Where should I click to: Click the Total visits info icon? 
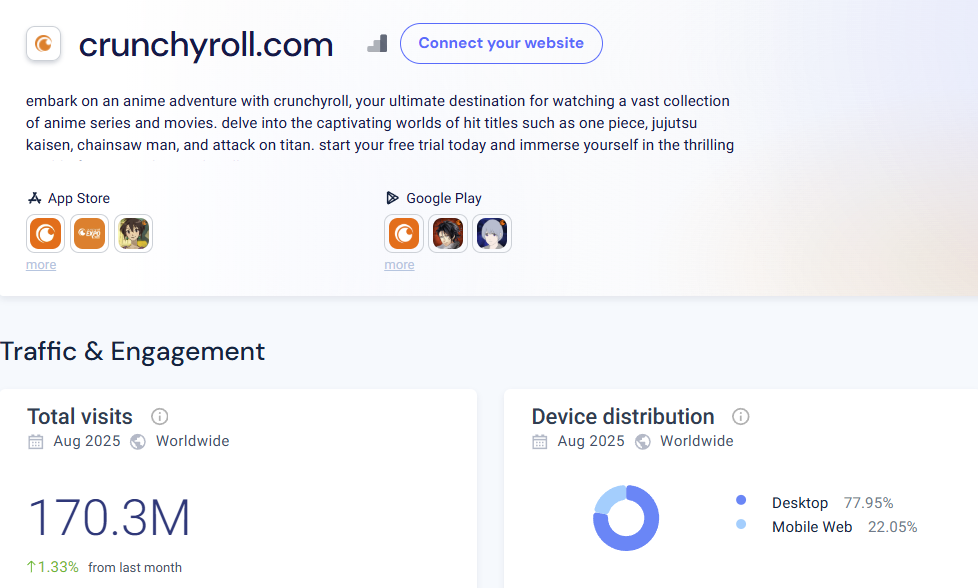[x=160, y=417]
